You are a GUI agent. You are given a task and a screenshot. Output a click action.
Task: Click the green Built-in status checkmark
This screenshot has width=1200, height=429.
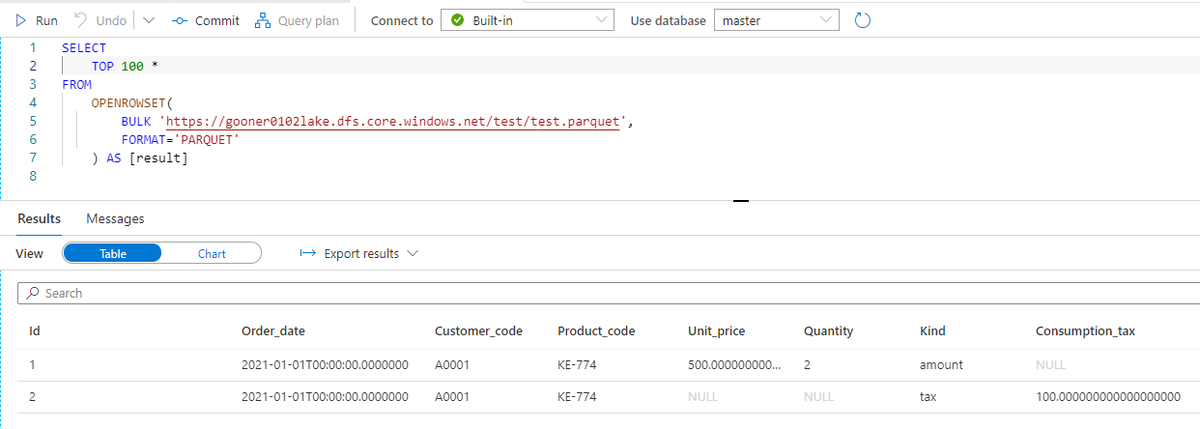[457, 20]
